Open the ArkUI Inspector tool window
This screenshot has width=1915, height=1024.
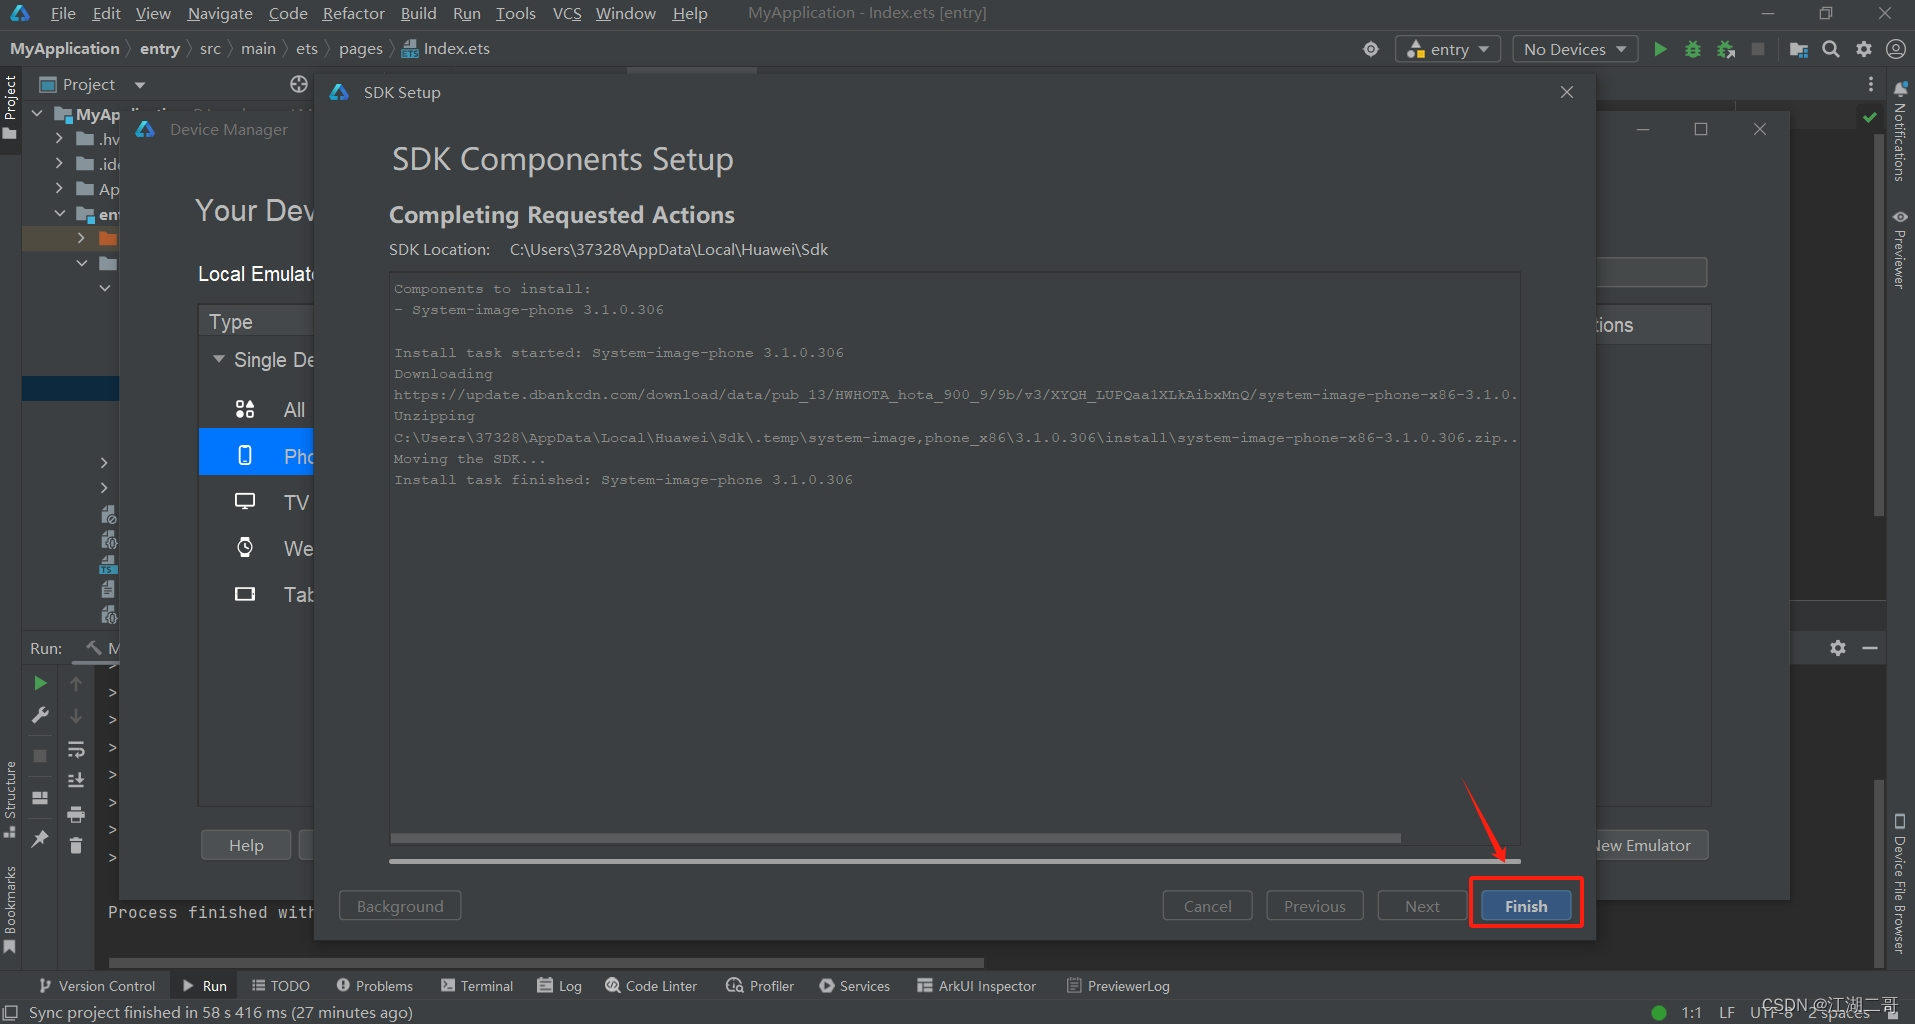click(x=976, y=986)
